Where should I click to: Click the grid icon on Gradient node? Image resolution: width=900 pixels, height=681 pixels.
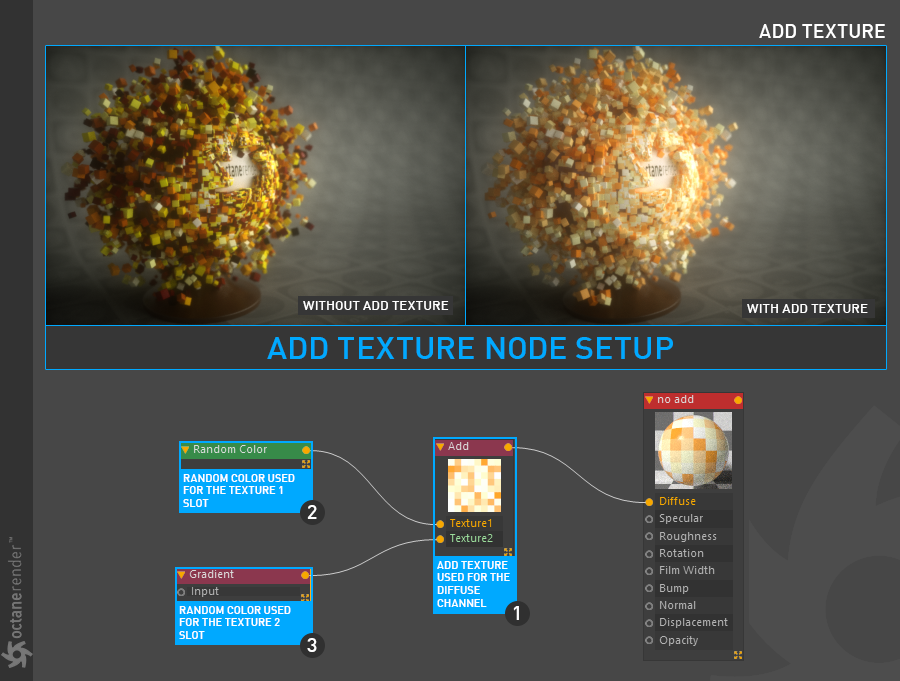click(x=305, y=597)
